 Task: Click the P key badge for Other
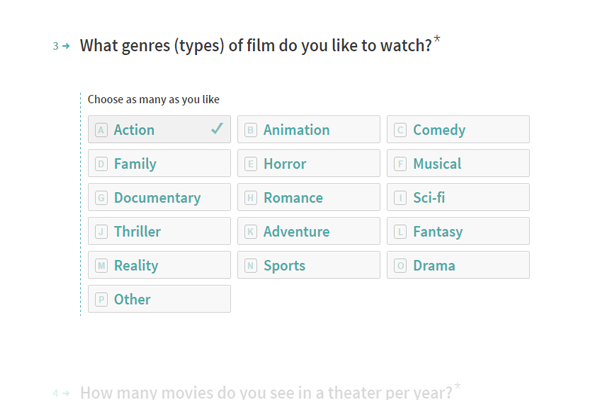101,299
